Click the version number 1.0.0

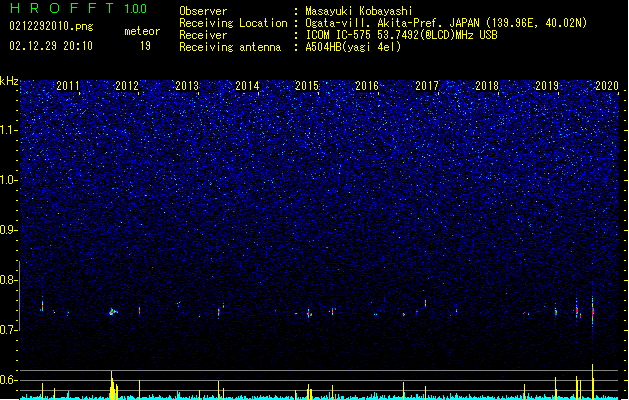136,9
